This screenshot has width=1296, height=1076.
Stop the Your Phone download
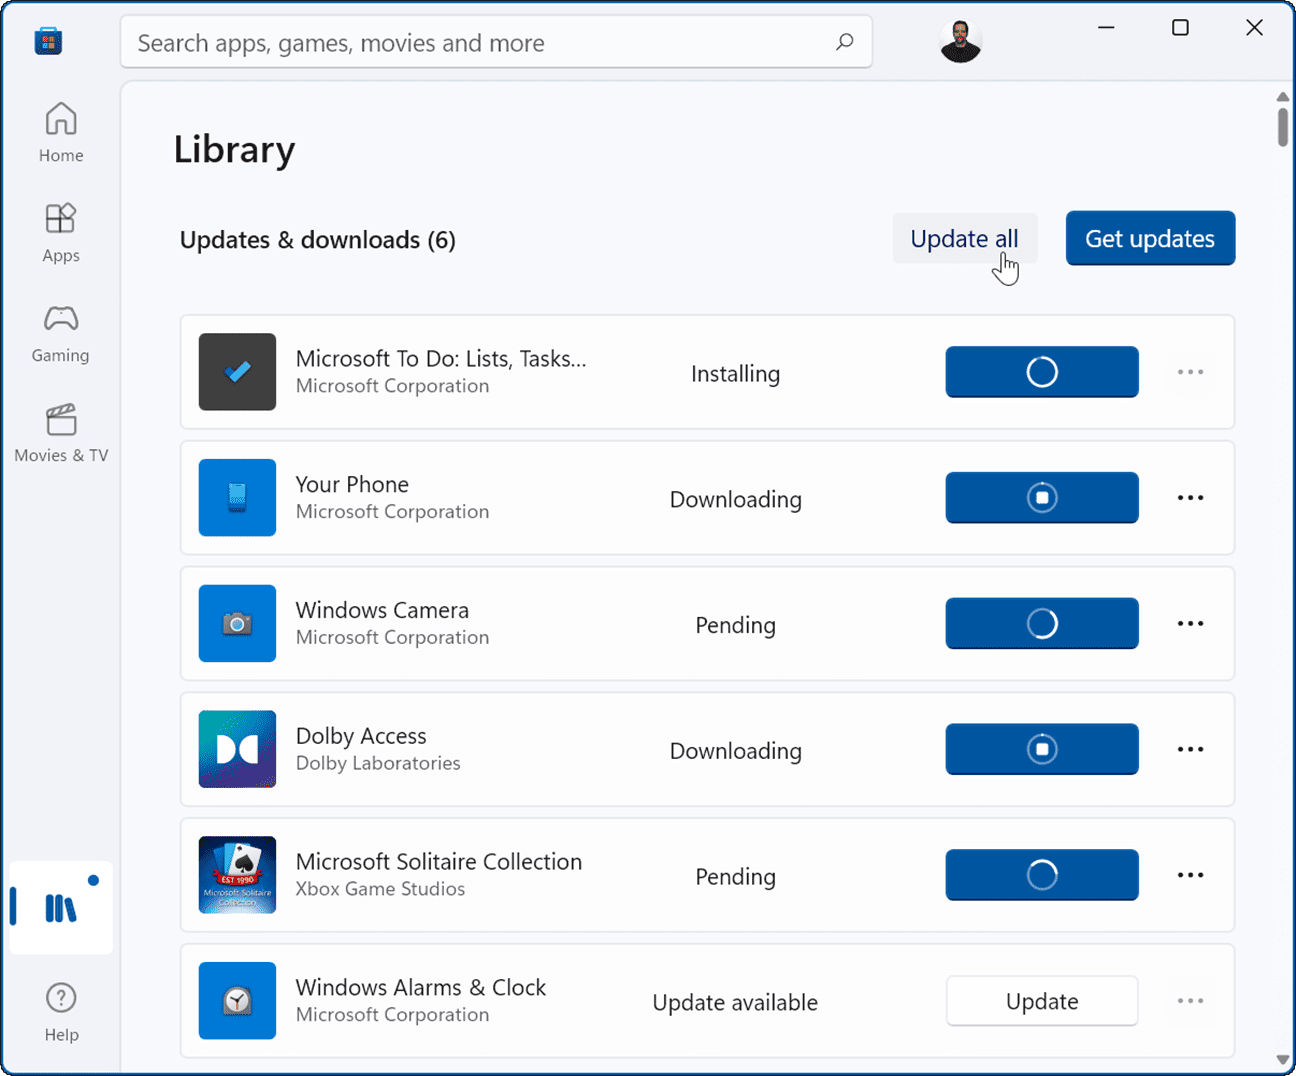point(1041,497)
